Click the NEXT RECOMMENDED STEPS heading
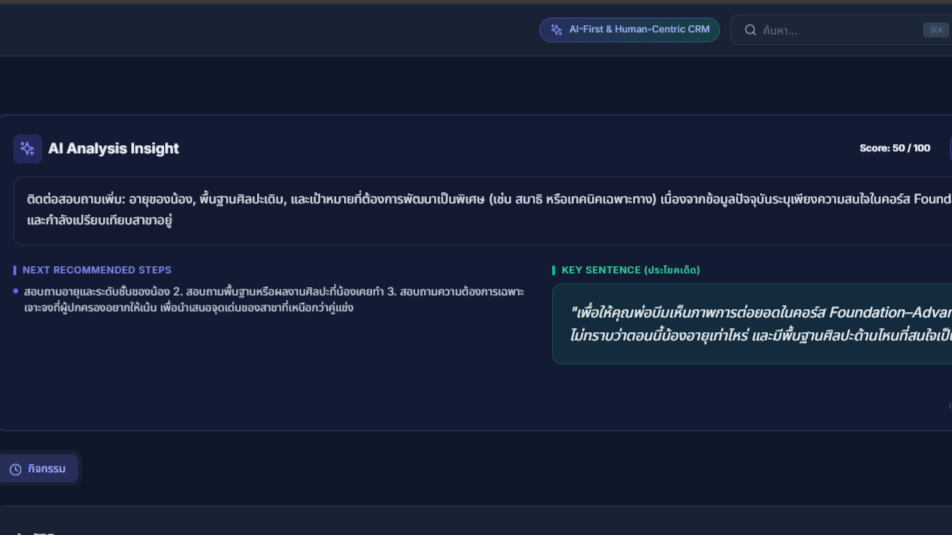The width and height of the screenshot is (952, 536). click(97, 270)
